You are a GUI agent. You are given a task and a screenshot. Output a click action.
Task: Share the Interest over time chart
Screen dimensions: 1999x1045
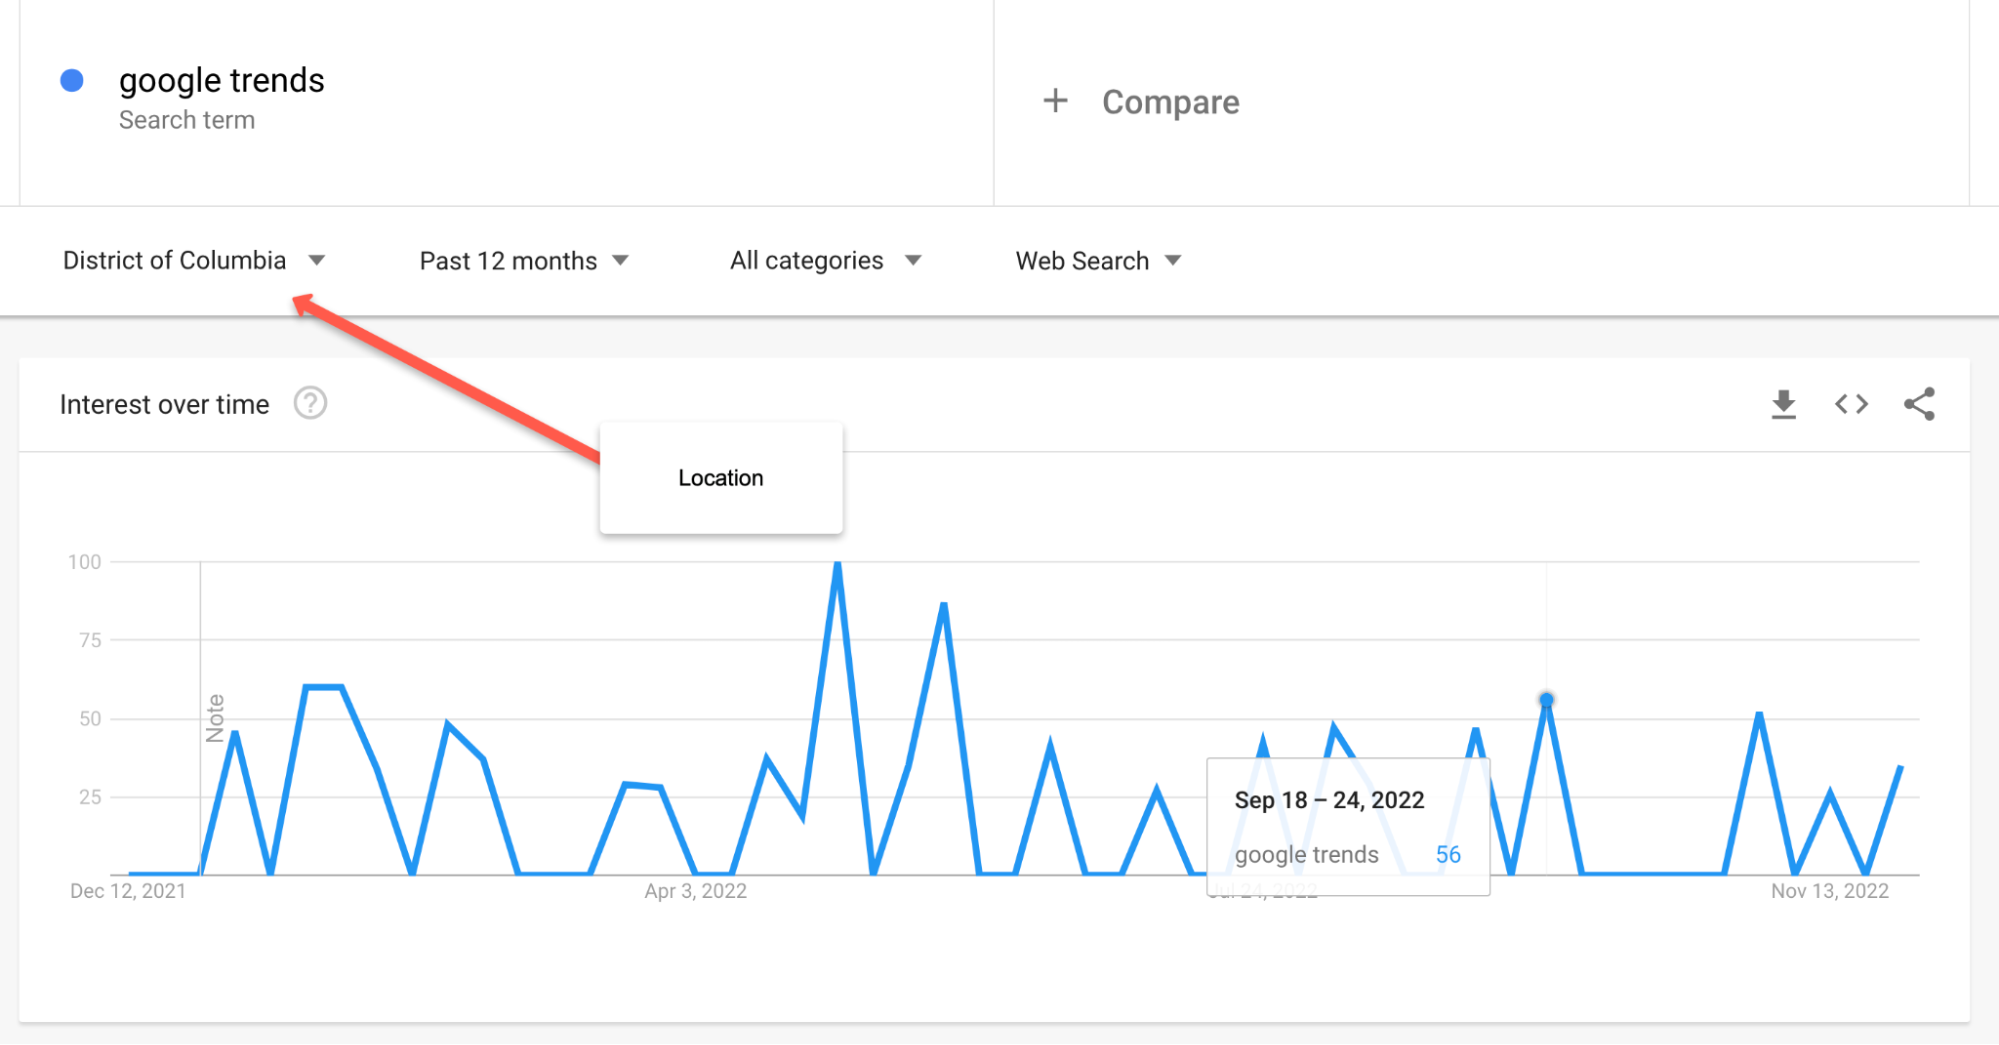pyautogui.click(x=1920, y=404)
